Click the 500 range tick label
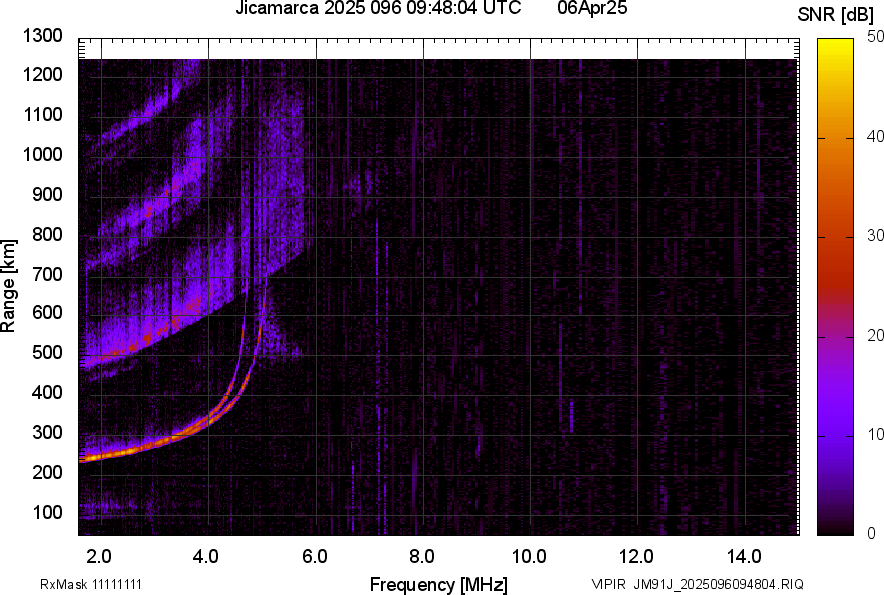The width and height of the screenshot is (884, 595). pyautogui.click(x=47, y=352)
